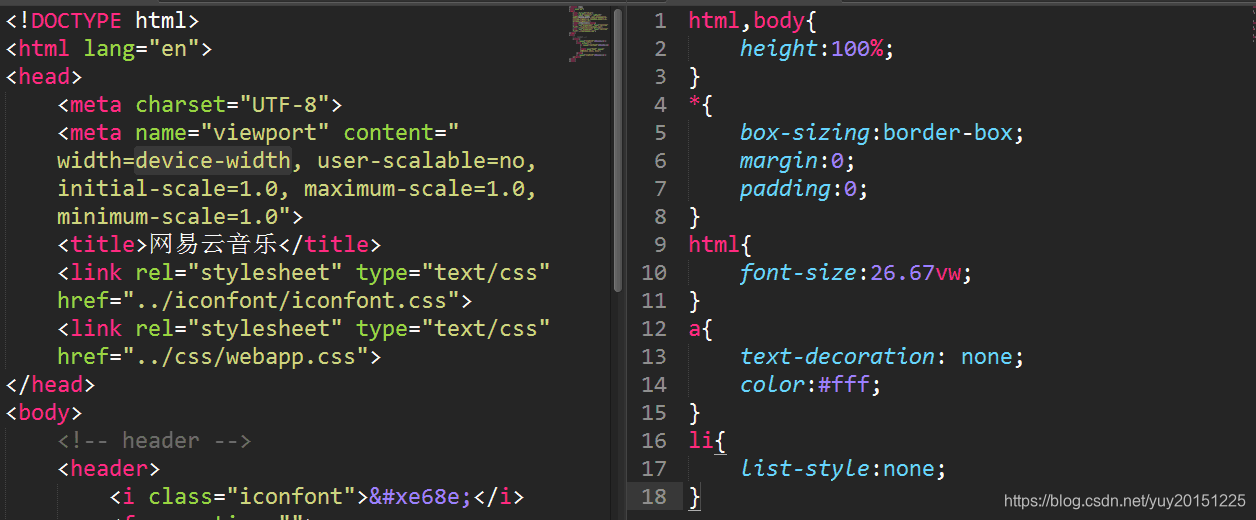Click the closing </head> tag
Viewport: 1256px width, 520px height.
pos(50,384)
